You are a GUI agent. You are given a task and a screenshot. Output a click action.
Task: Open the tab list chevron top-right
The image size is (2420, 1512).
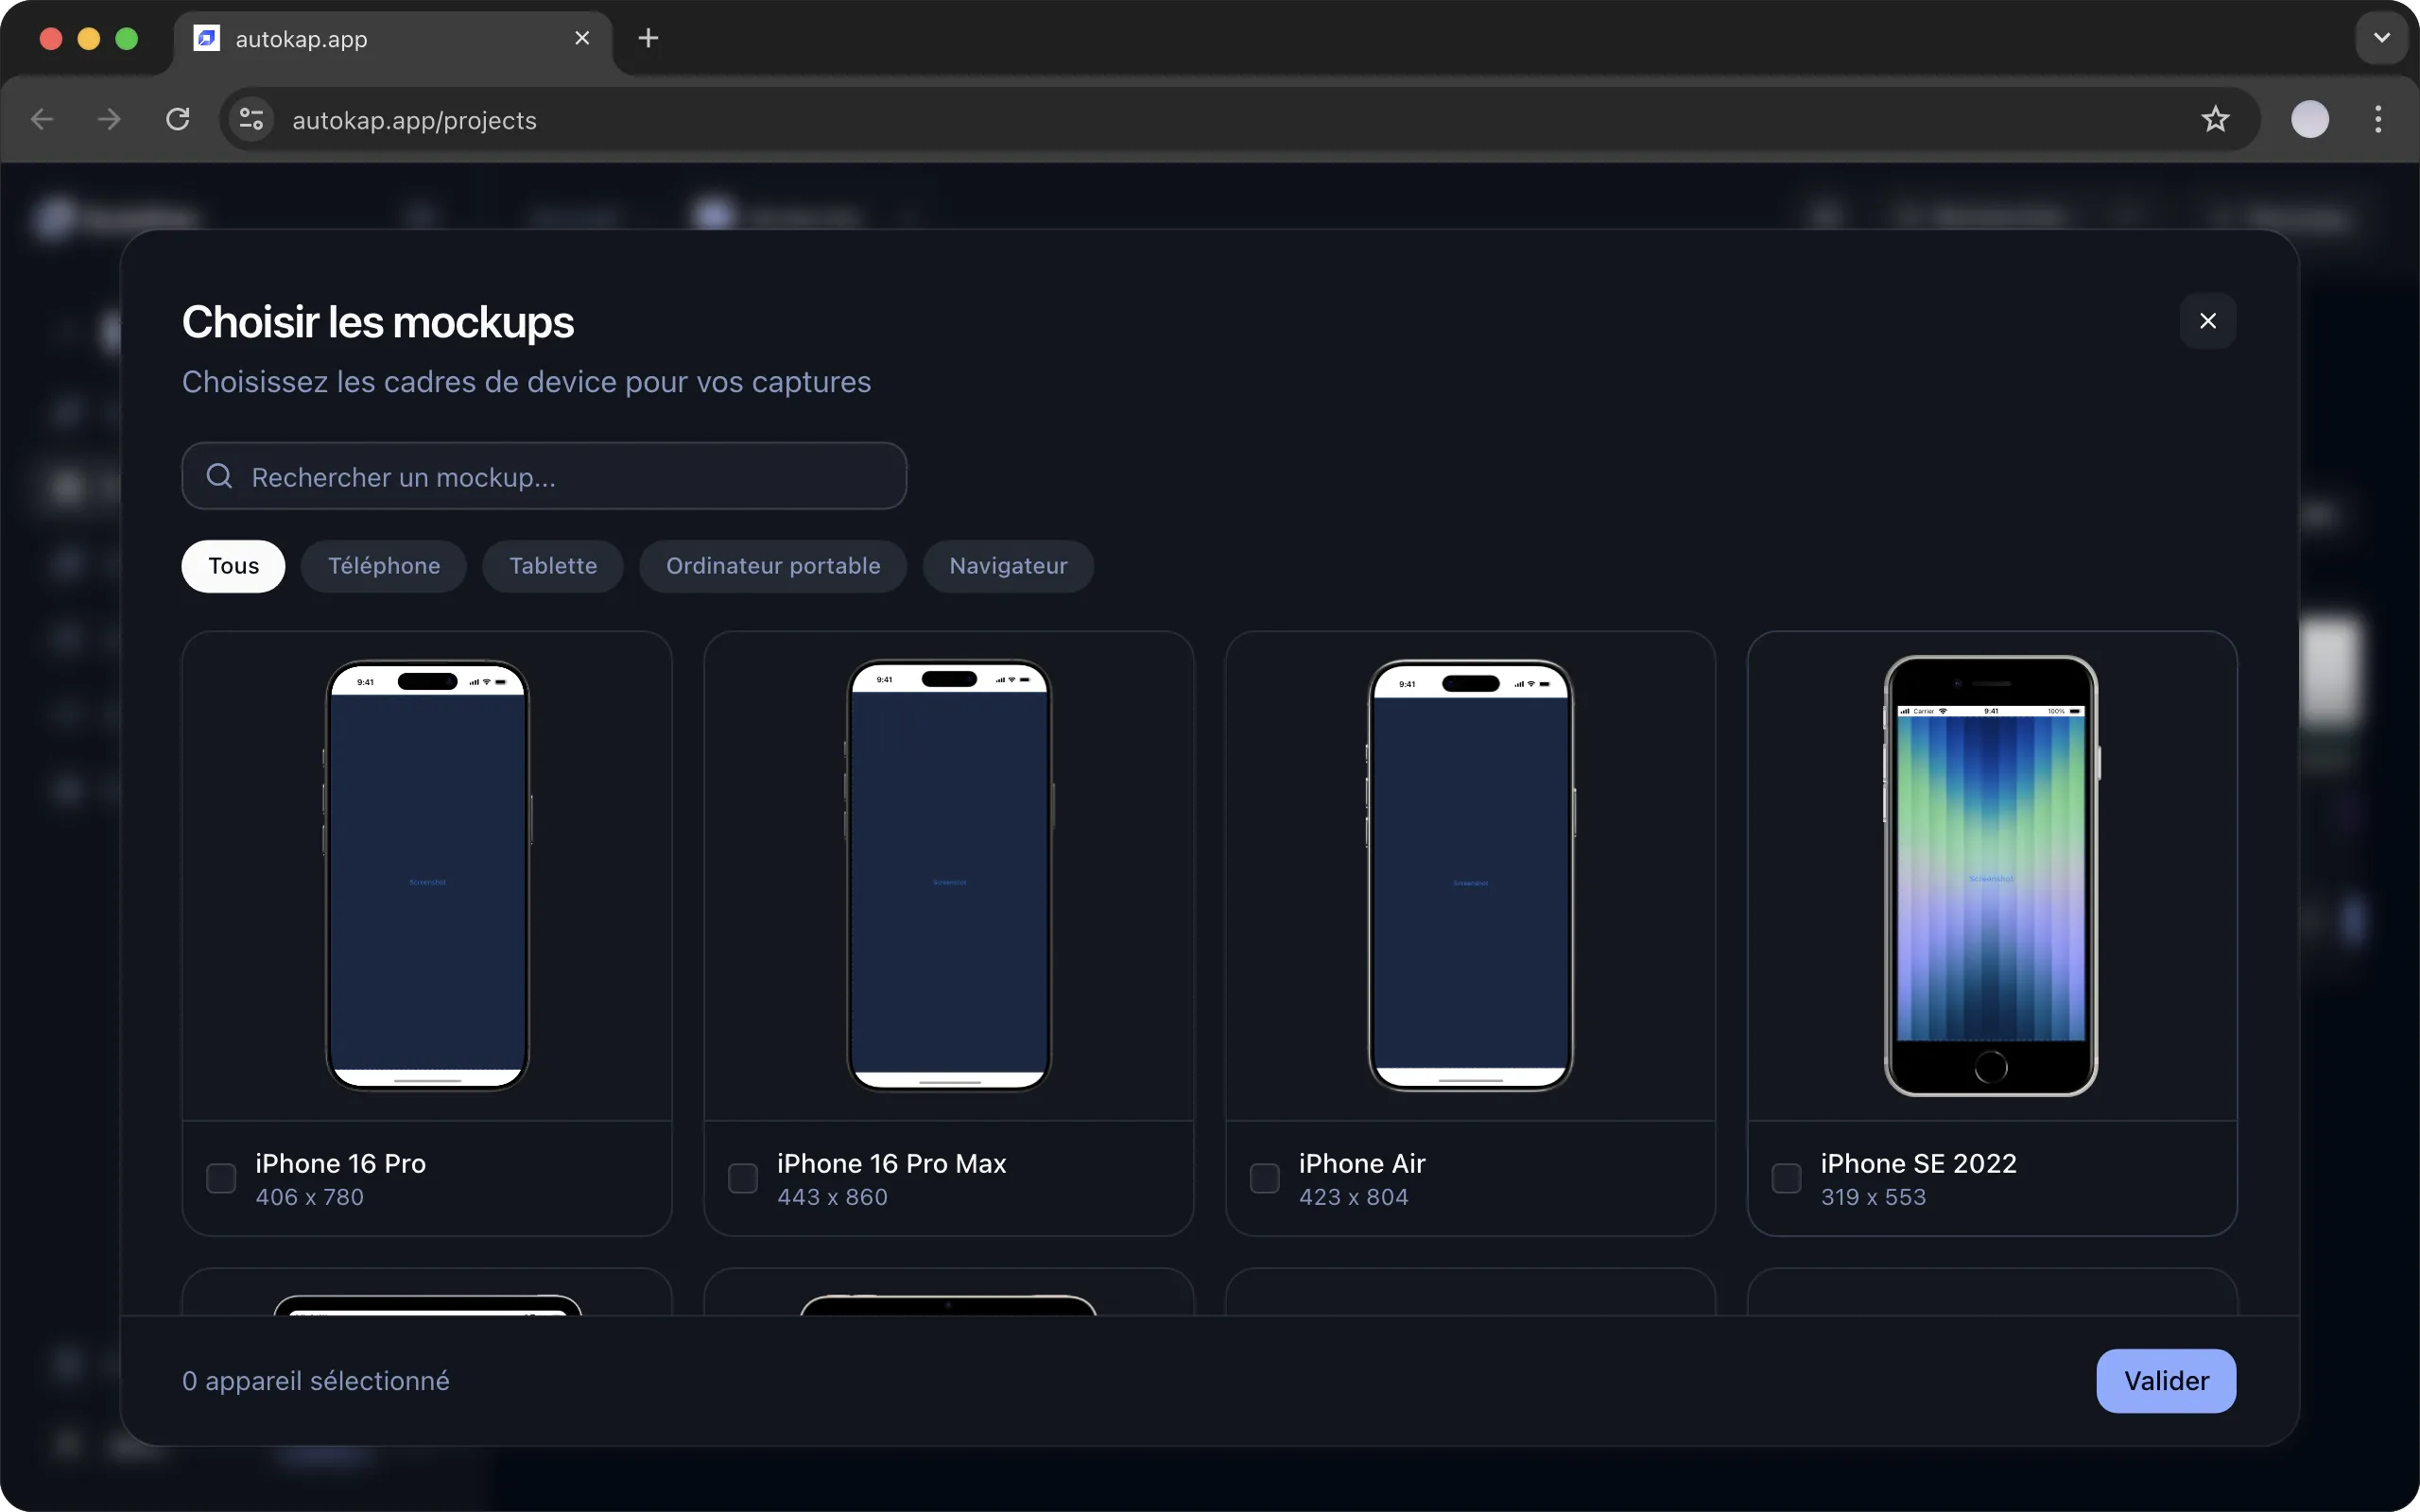(2380, 38)
